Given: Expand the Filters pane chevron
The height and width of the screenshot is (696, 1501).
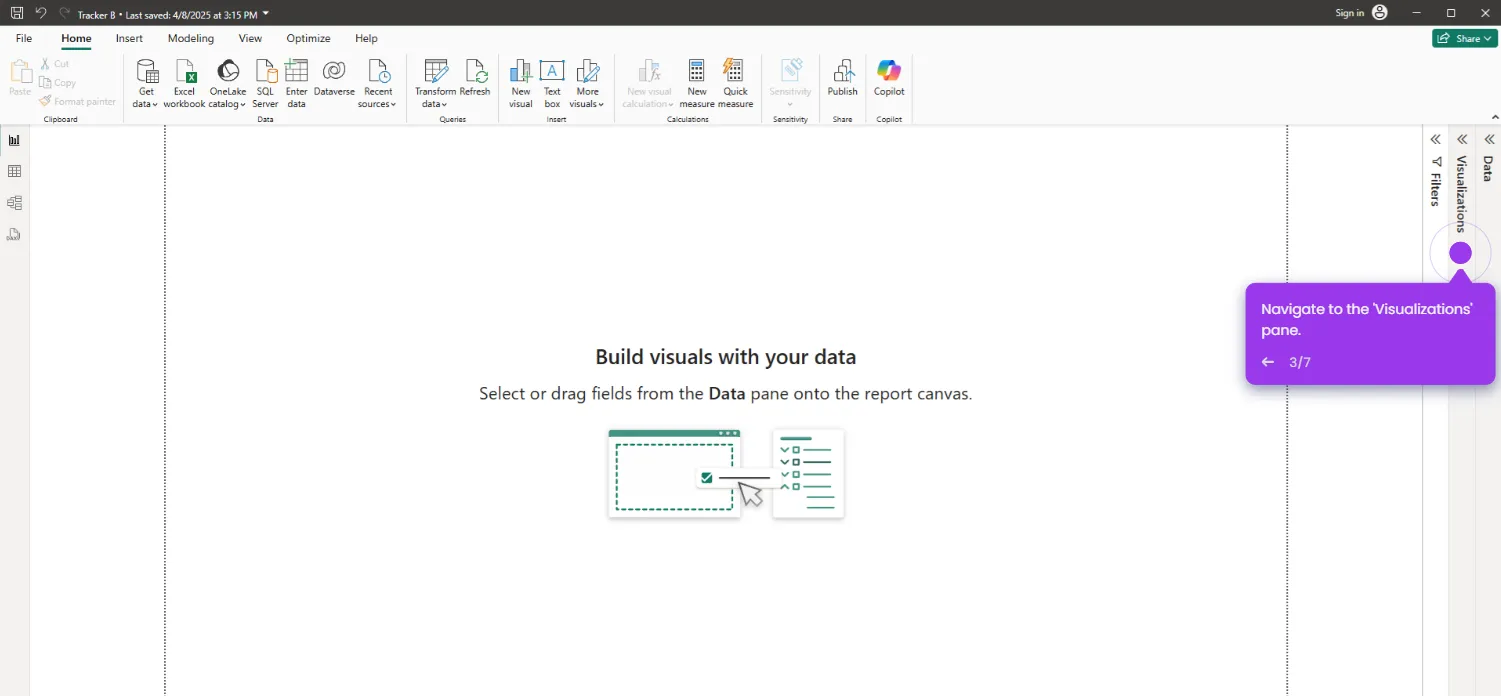Looking at the screenshot, I should 1435,140.
